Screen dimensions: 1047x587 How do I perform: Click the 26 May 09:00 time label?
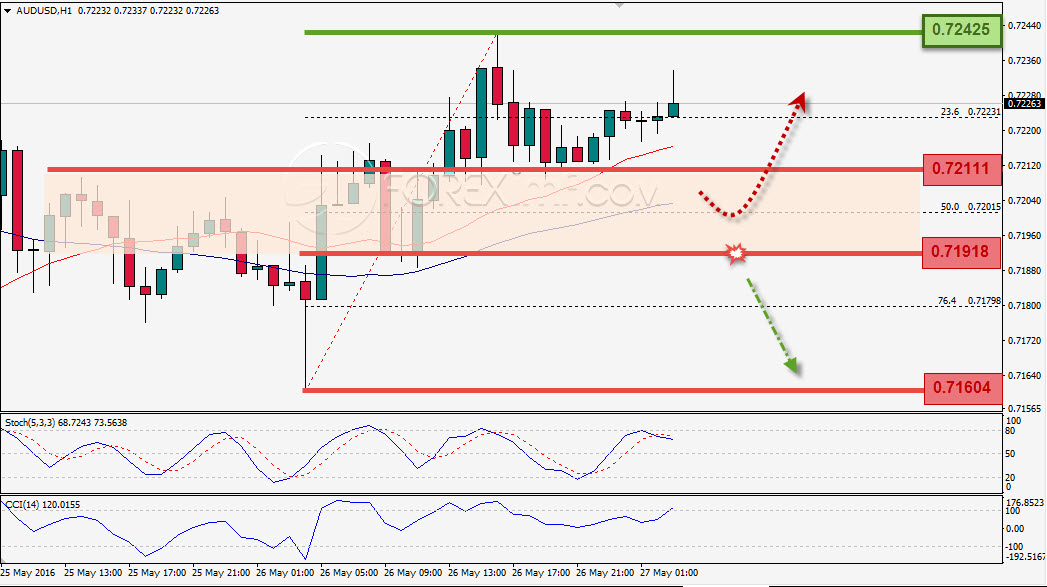point(413,573)
